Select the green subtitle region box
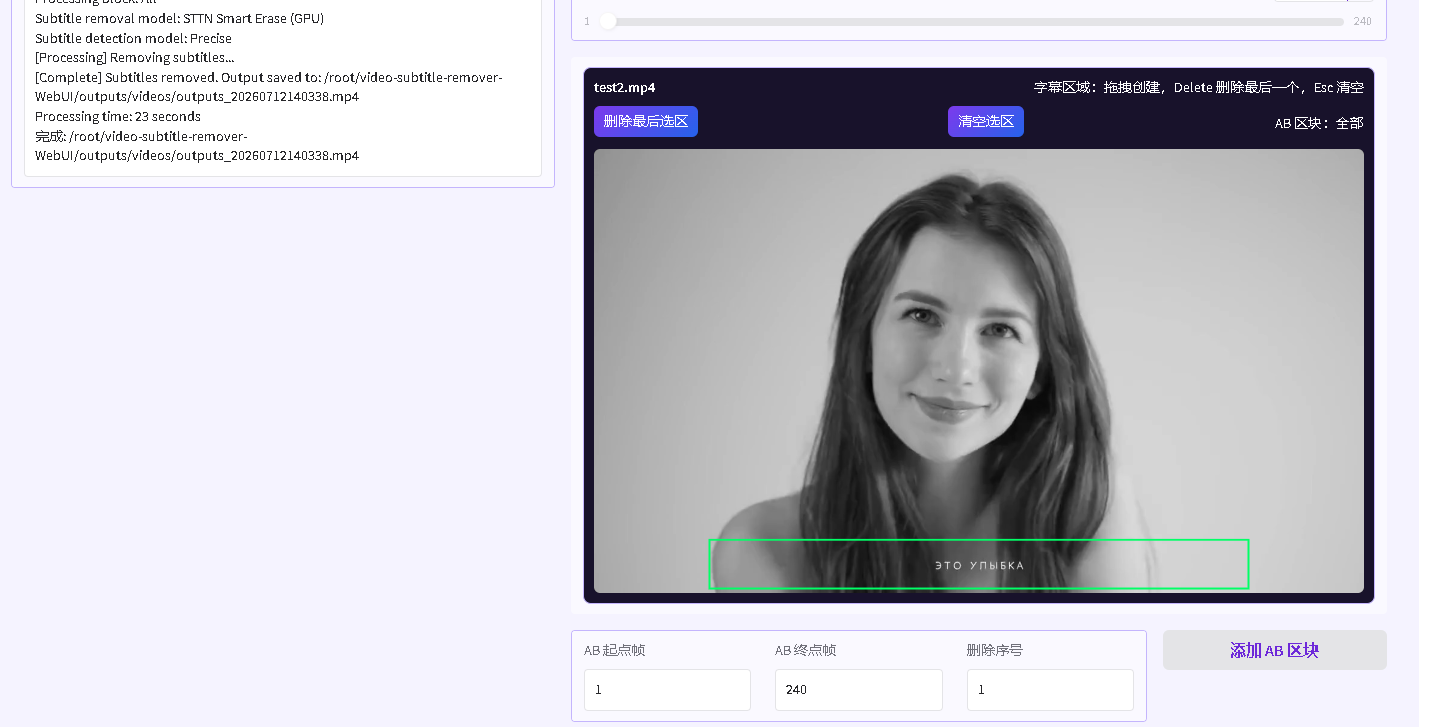The image size is (1450, 727). click(979, 564)
